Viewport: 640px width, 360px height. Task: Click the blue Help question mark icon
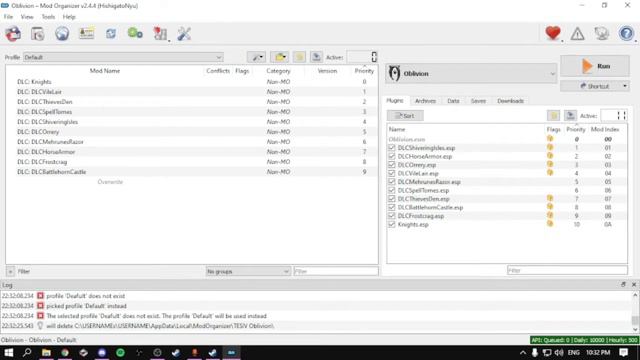626,33
